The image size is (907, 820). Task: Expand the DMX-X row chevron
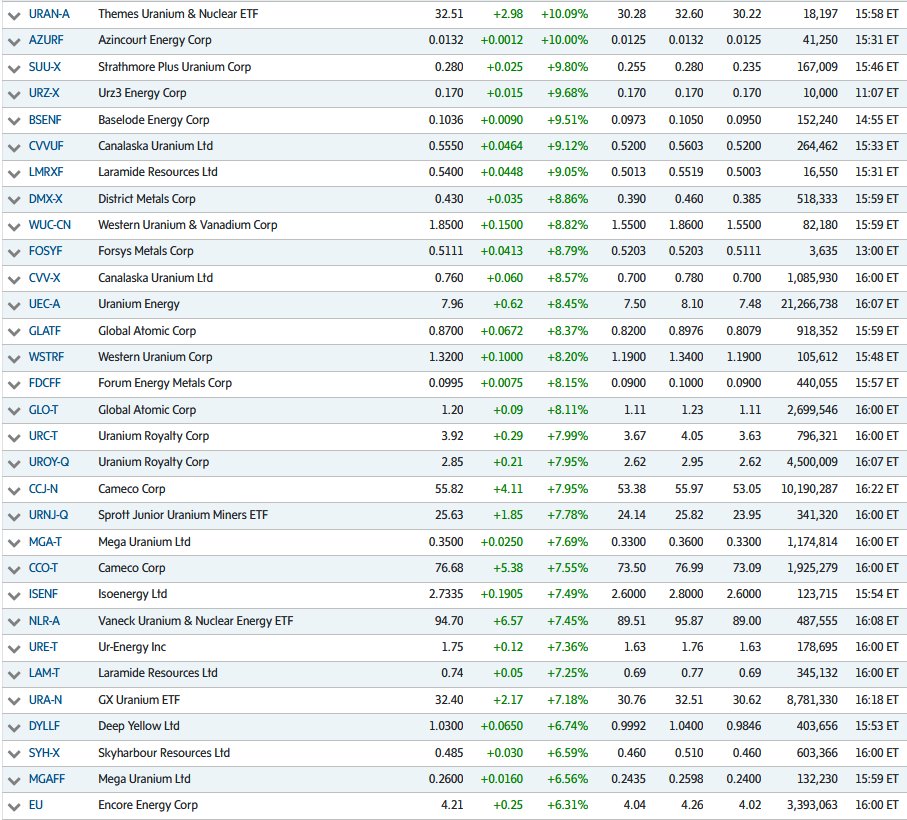click(x=14, y=200)
